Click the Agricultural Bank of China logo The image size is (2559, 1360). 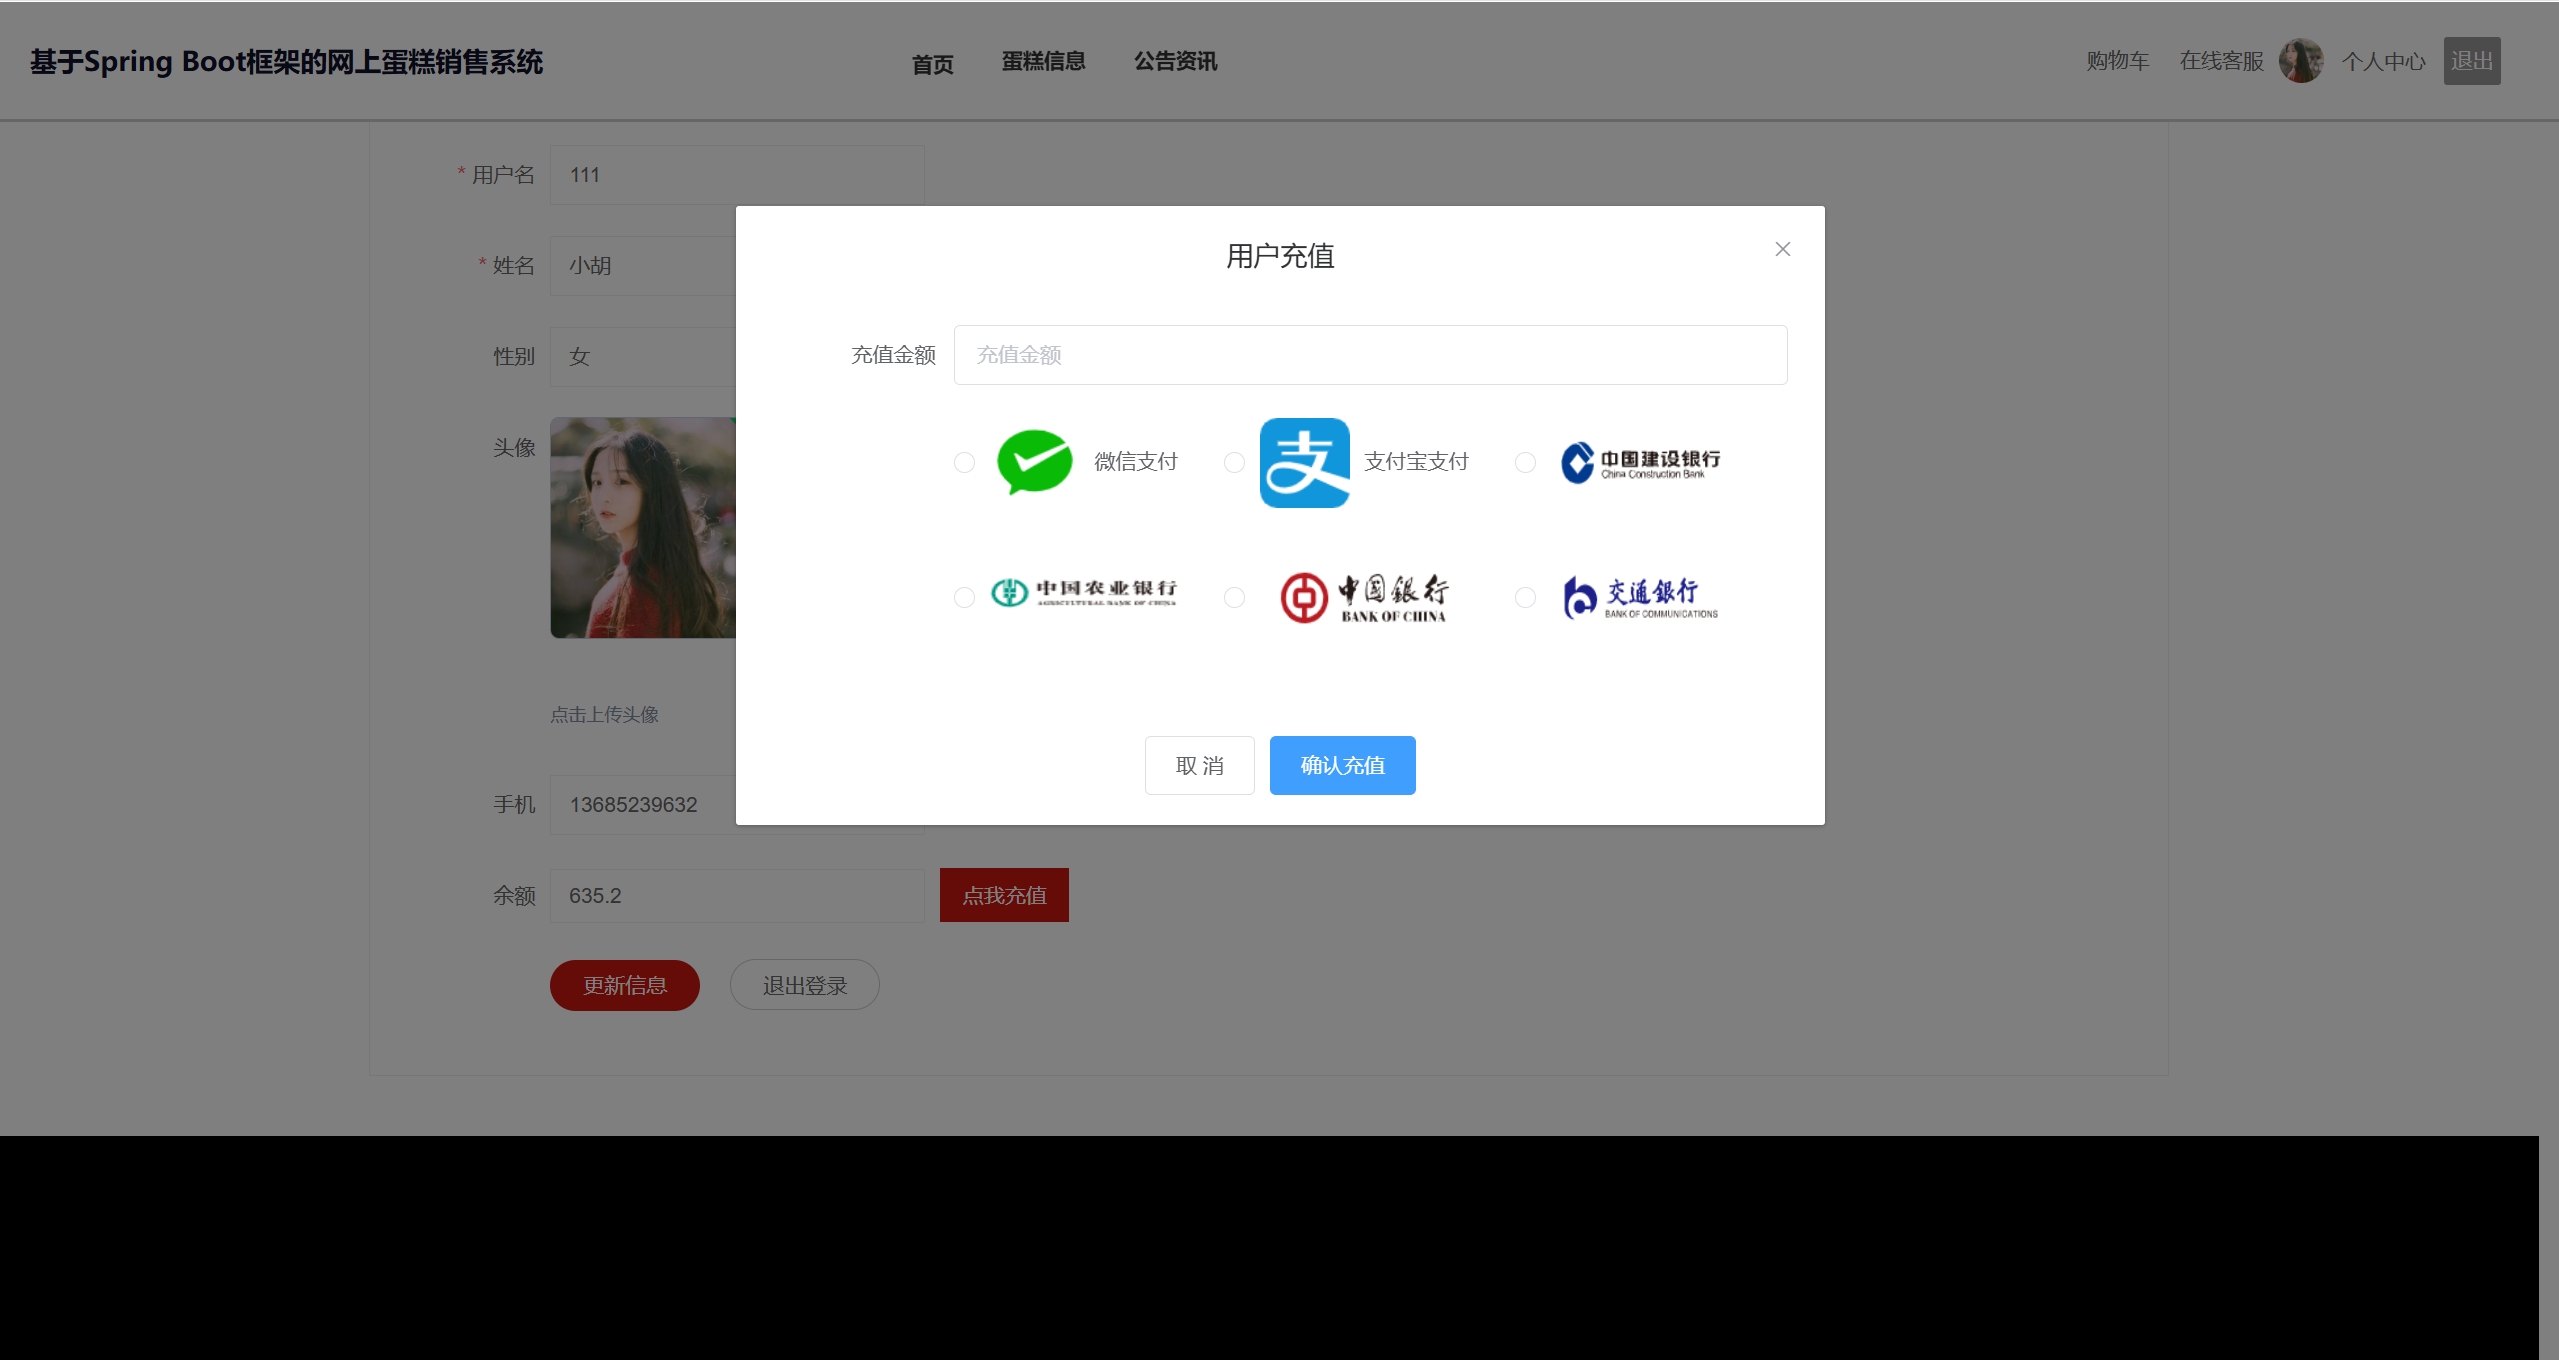pyautogui.click(x=1083, y=593)
